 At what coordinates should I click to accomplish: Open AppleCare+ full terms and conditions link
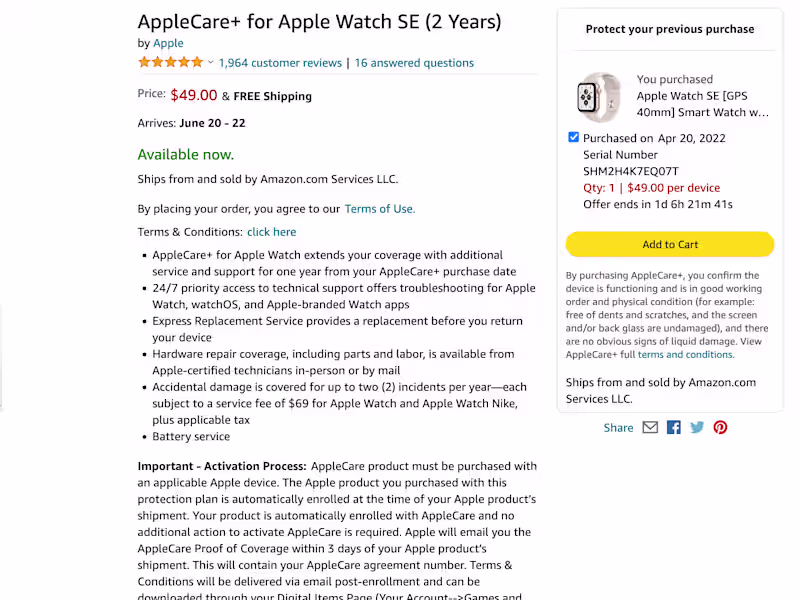point(685,355)
